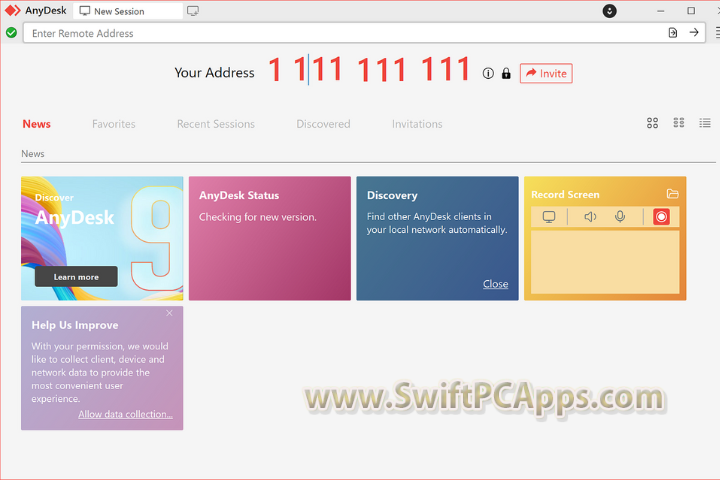Viewport: 720px width, 480px height.
Task: Open the Favorites tab
Action: tap(114, 124)
